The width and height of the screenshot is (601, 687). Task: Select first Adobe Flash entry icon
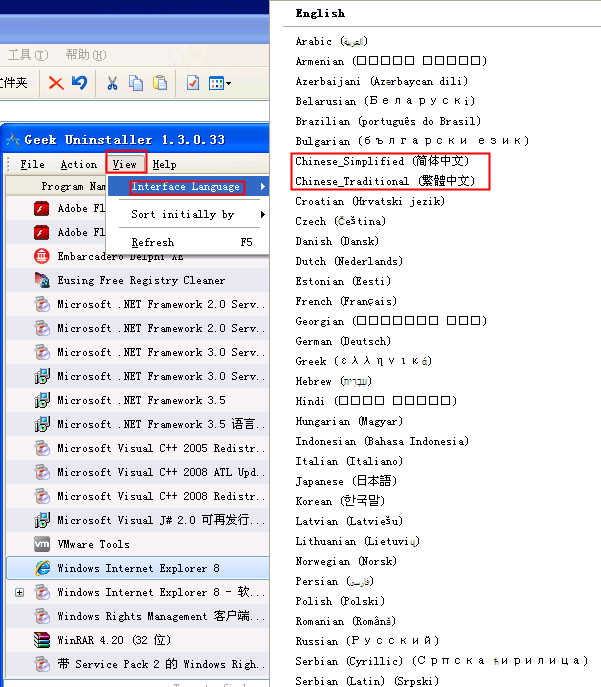[x=42, y=208]
